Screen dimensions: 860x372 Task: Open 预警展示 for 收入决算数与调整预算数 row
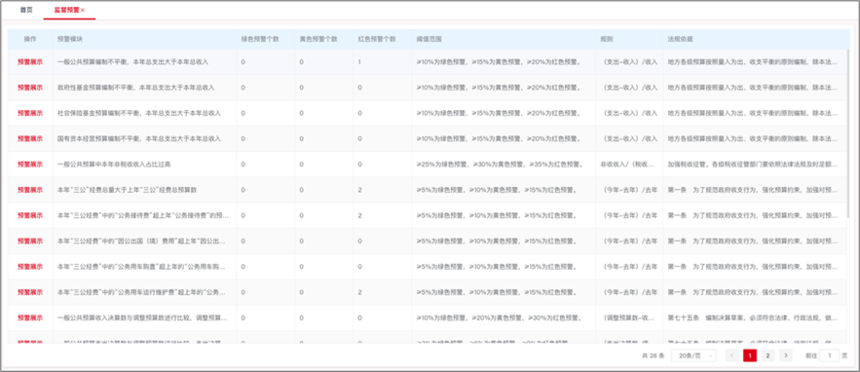[30, 318]
